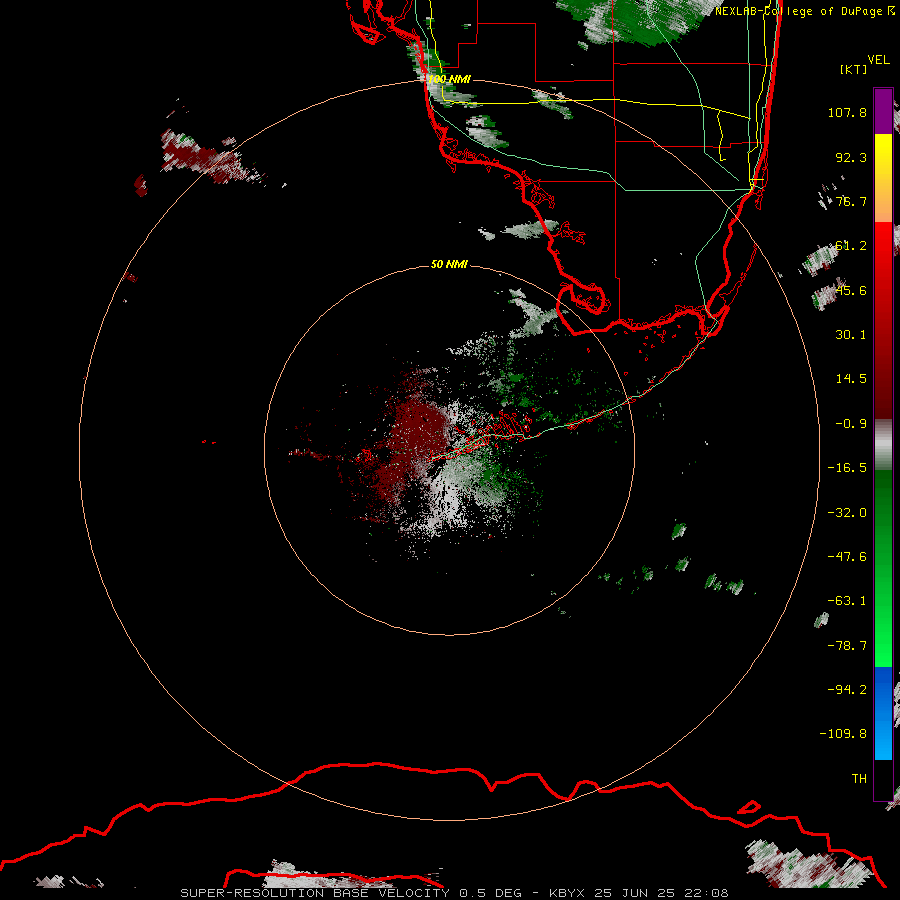Pick the purple segment of the velocity color bar
The height and width of the screenshot is (900, 900).
(x=883, y=111)
